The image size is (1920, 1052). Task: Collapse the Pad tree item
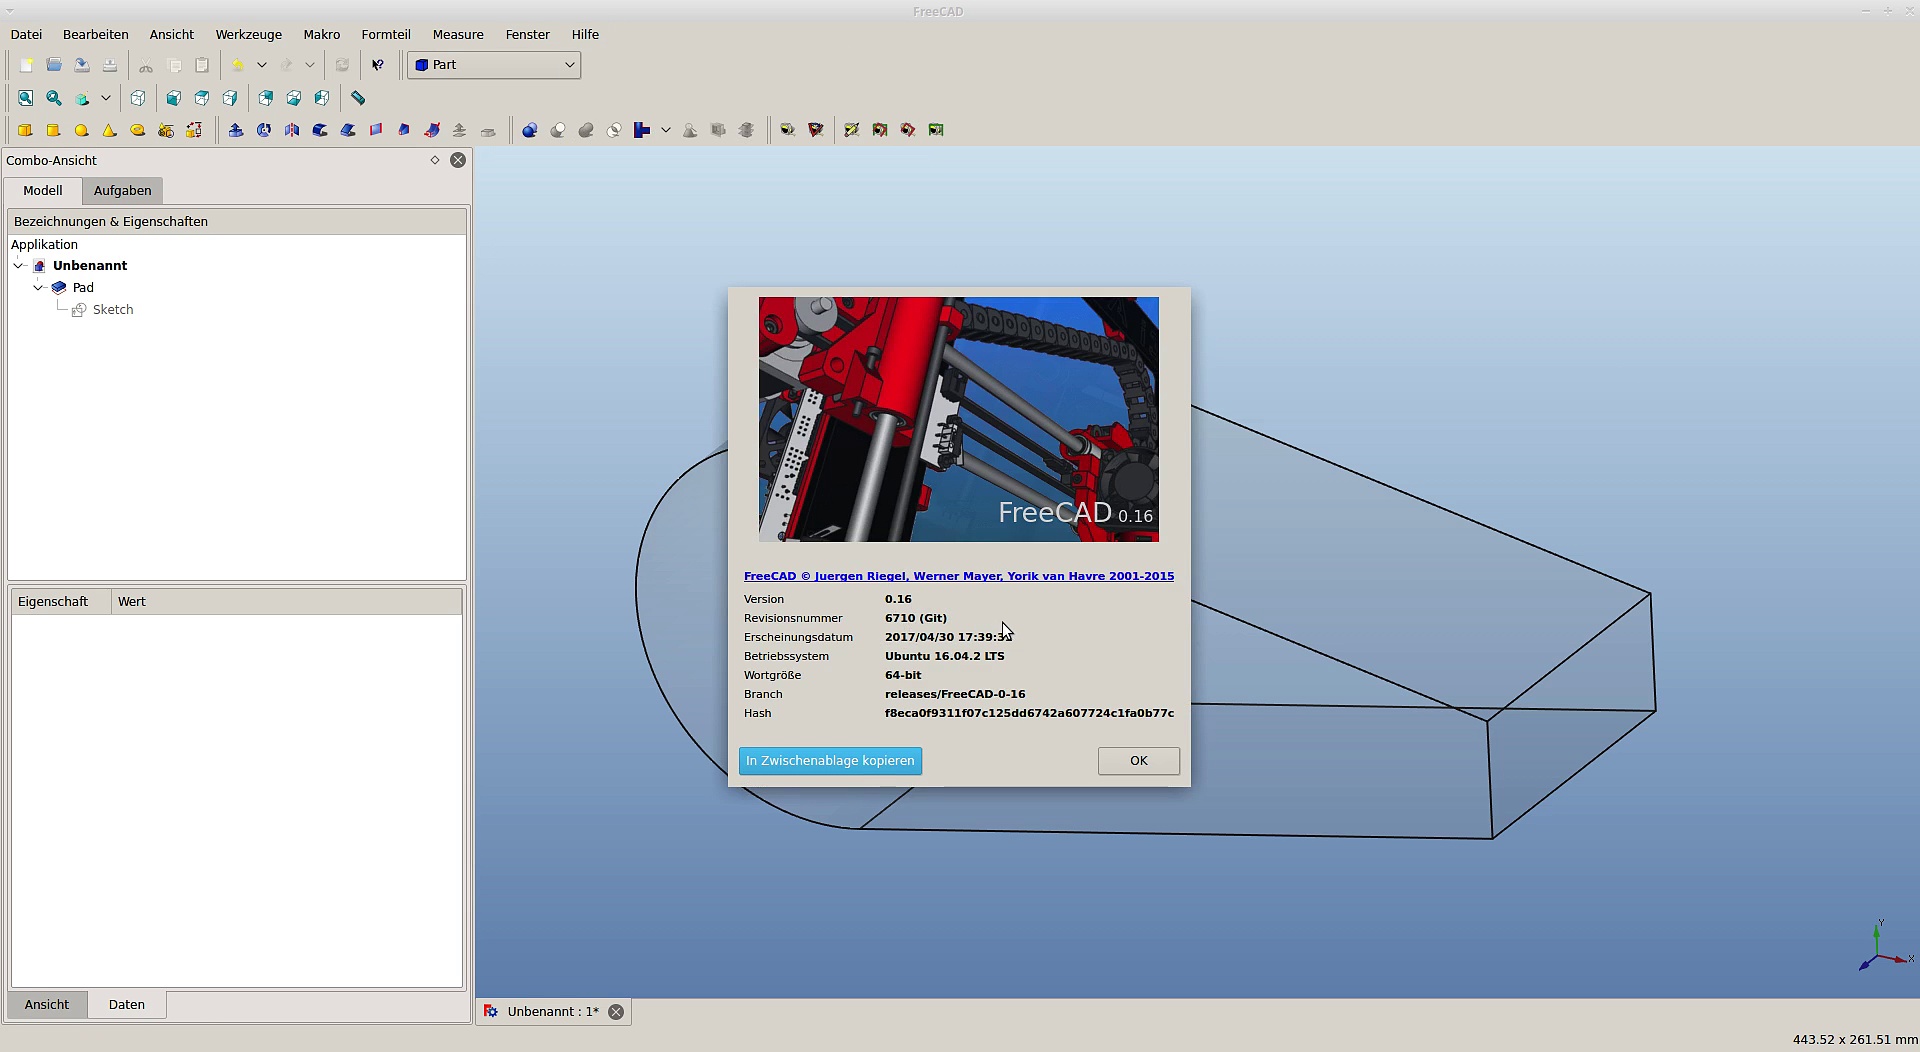pyautogui.click(x=38, y=288)
